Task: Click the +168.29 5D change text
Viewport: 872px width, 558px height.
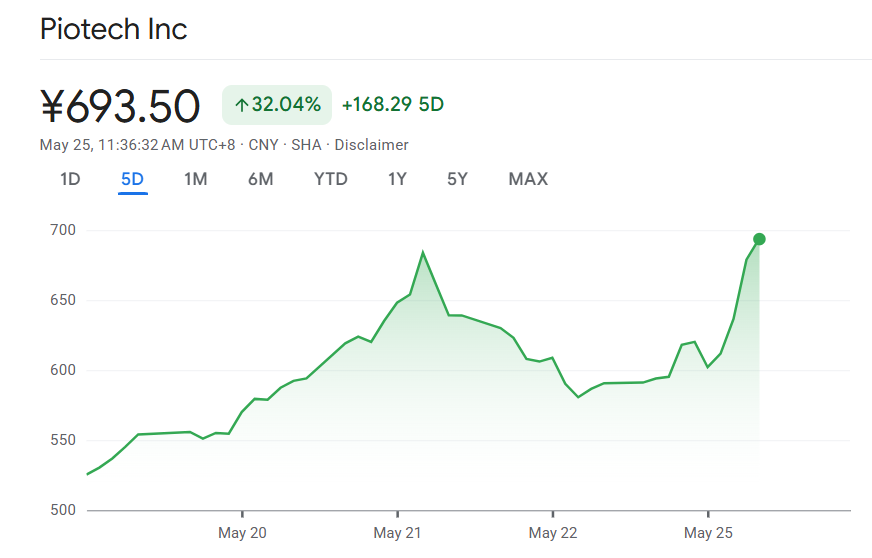Action: [393, 105]
